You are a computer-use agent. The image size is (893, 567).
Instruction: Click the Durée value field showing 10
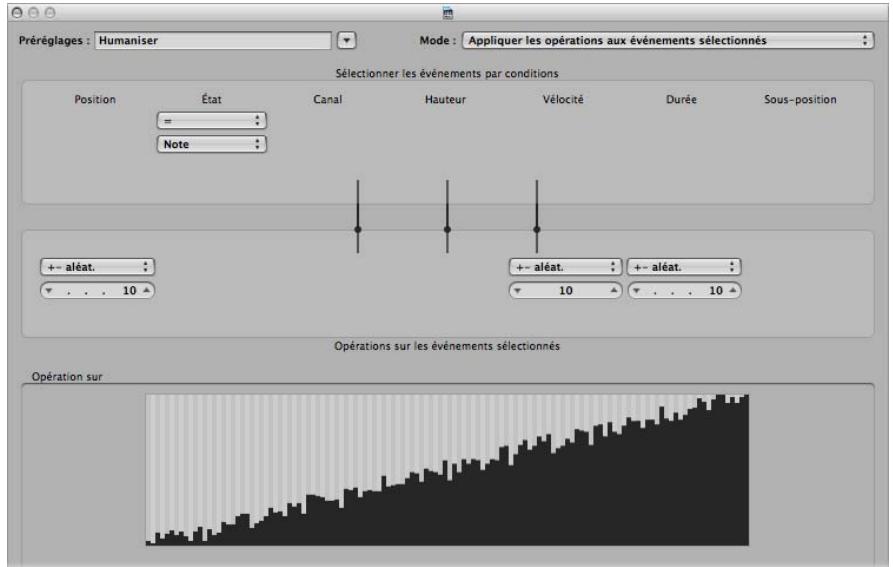tap(684, 290)
